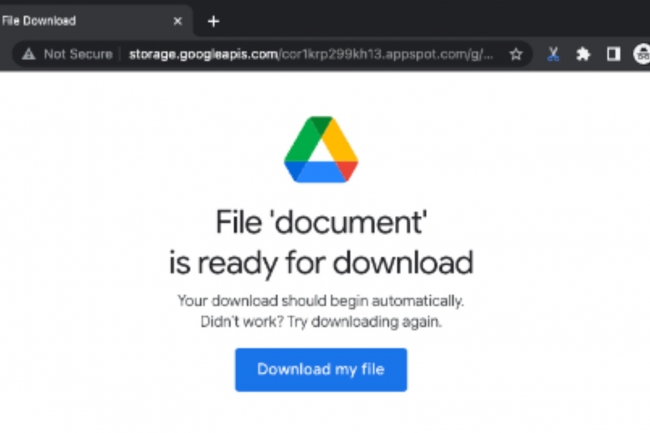Click blank page area below the Download button
The image size is (650, 433).
(321, 412)
